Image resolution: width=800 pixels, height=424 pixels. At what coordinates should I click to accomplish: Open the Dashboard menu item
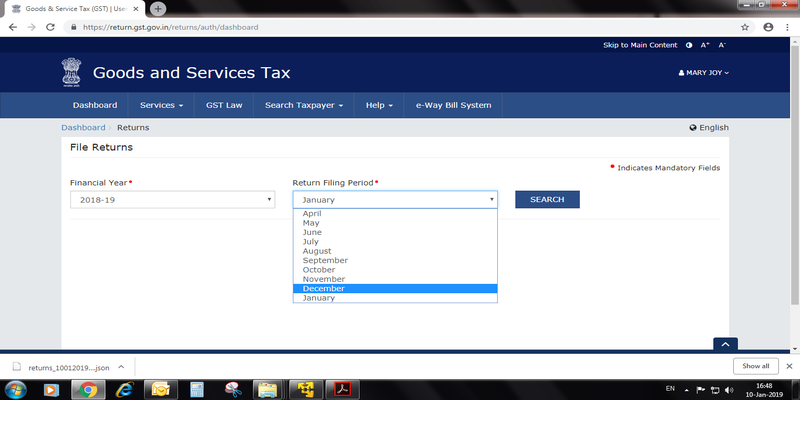(95, 105)
